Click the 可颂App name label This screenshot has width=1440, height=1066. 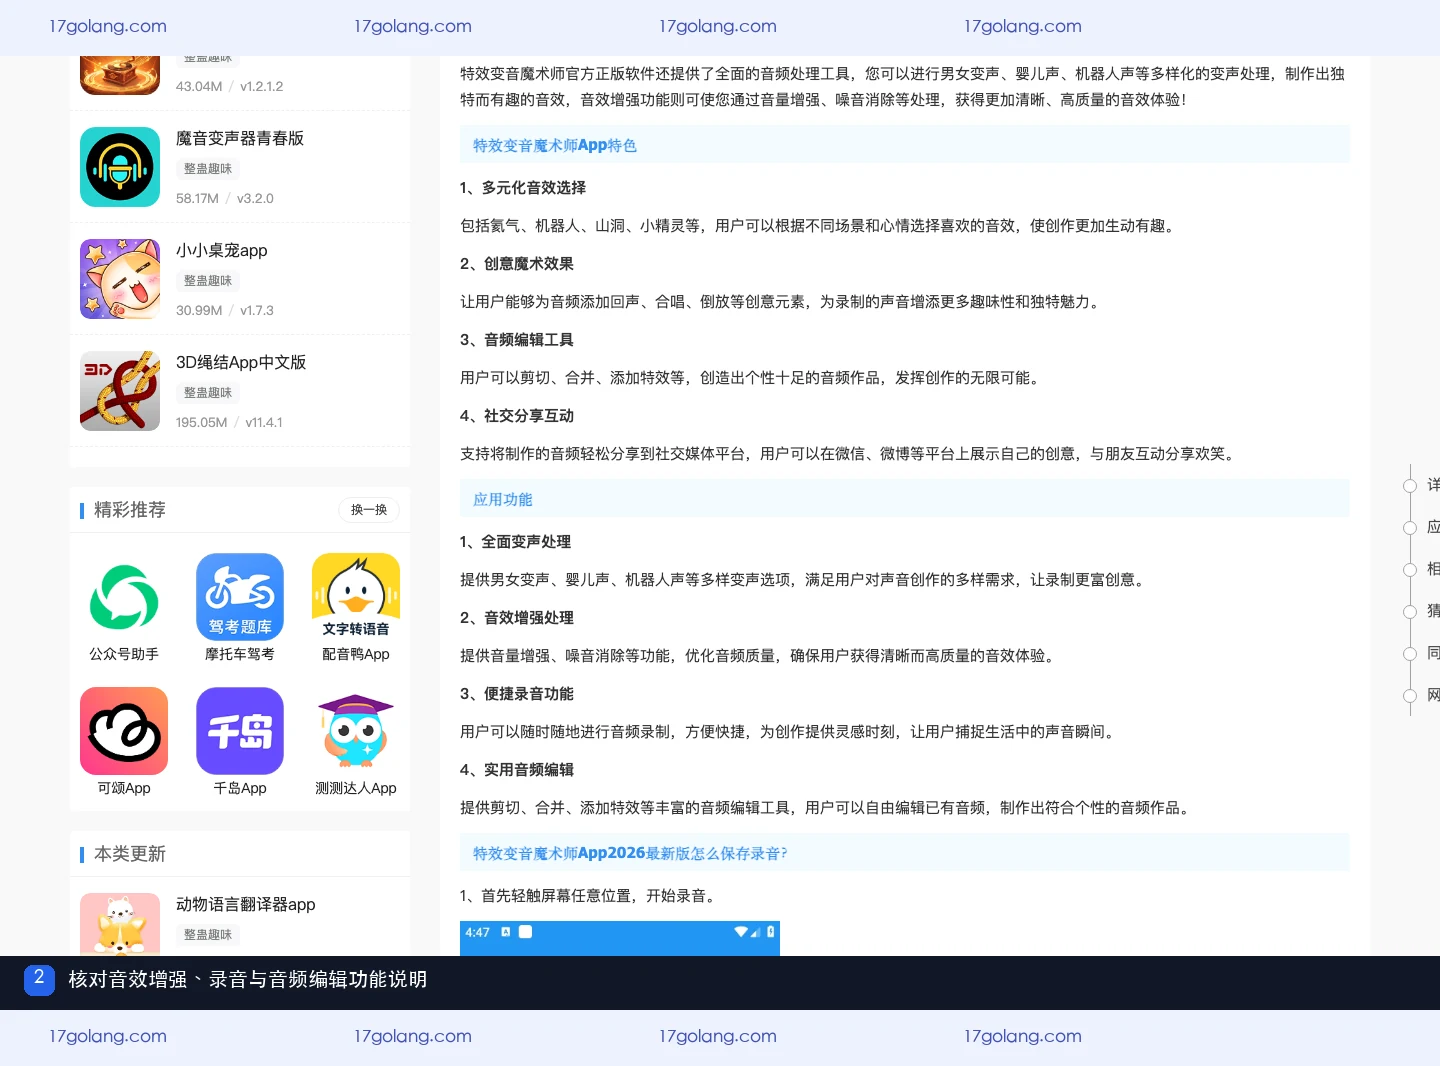124,788
